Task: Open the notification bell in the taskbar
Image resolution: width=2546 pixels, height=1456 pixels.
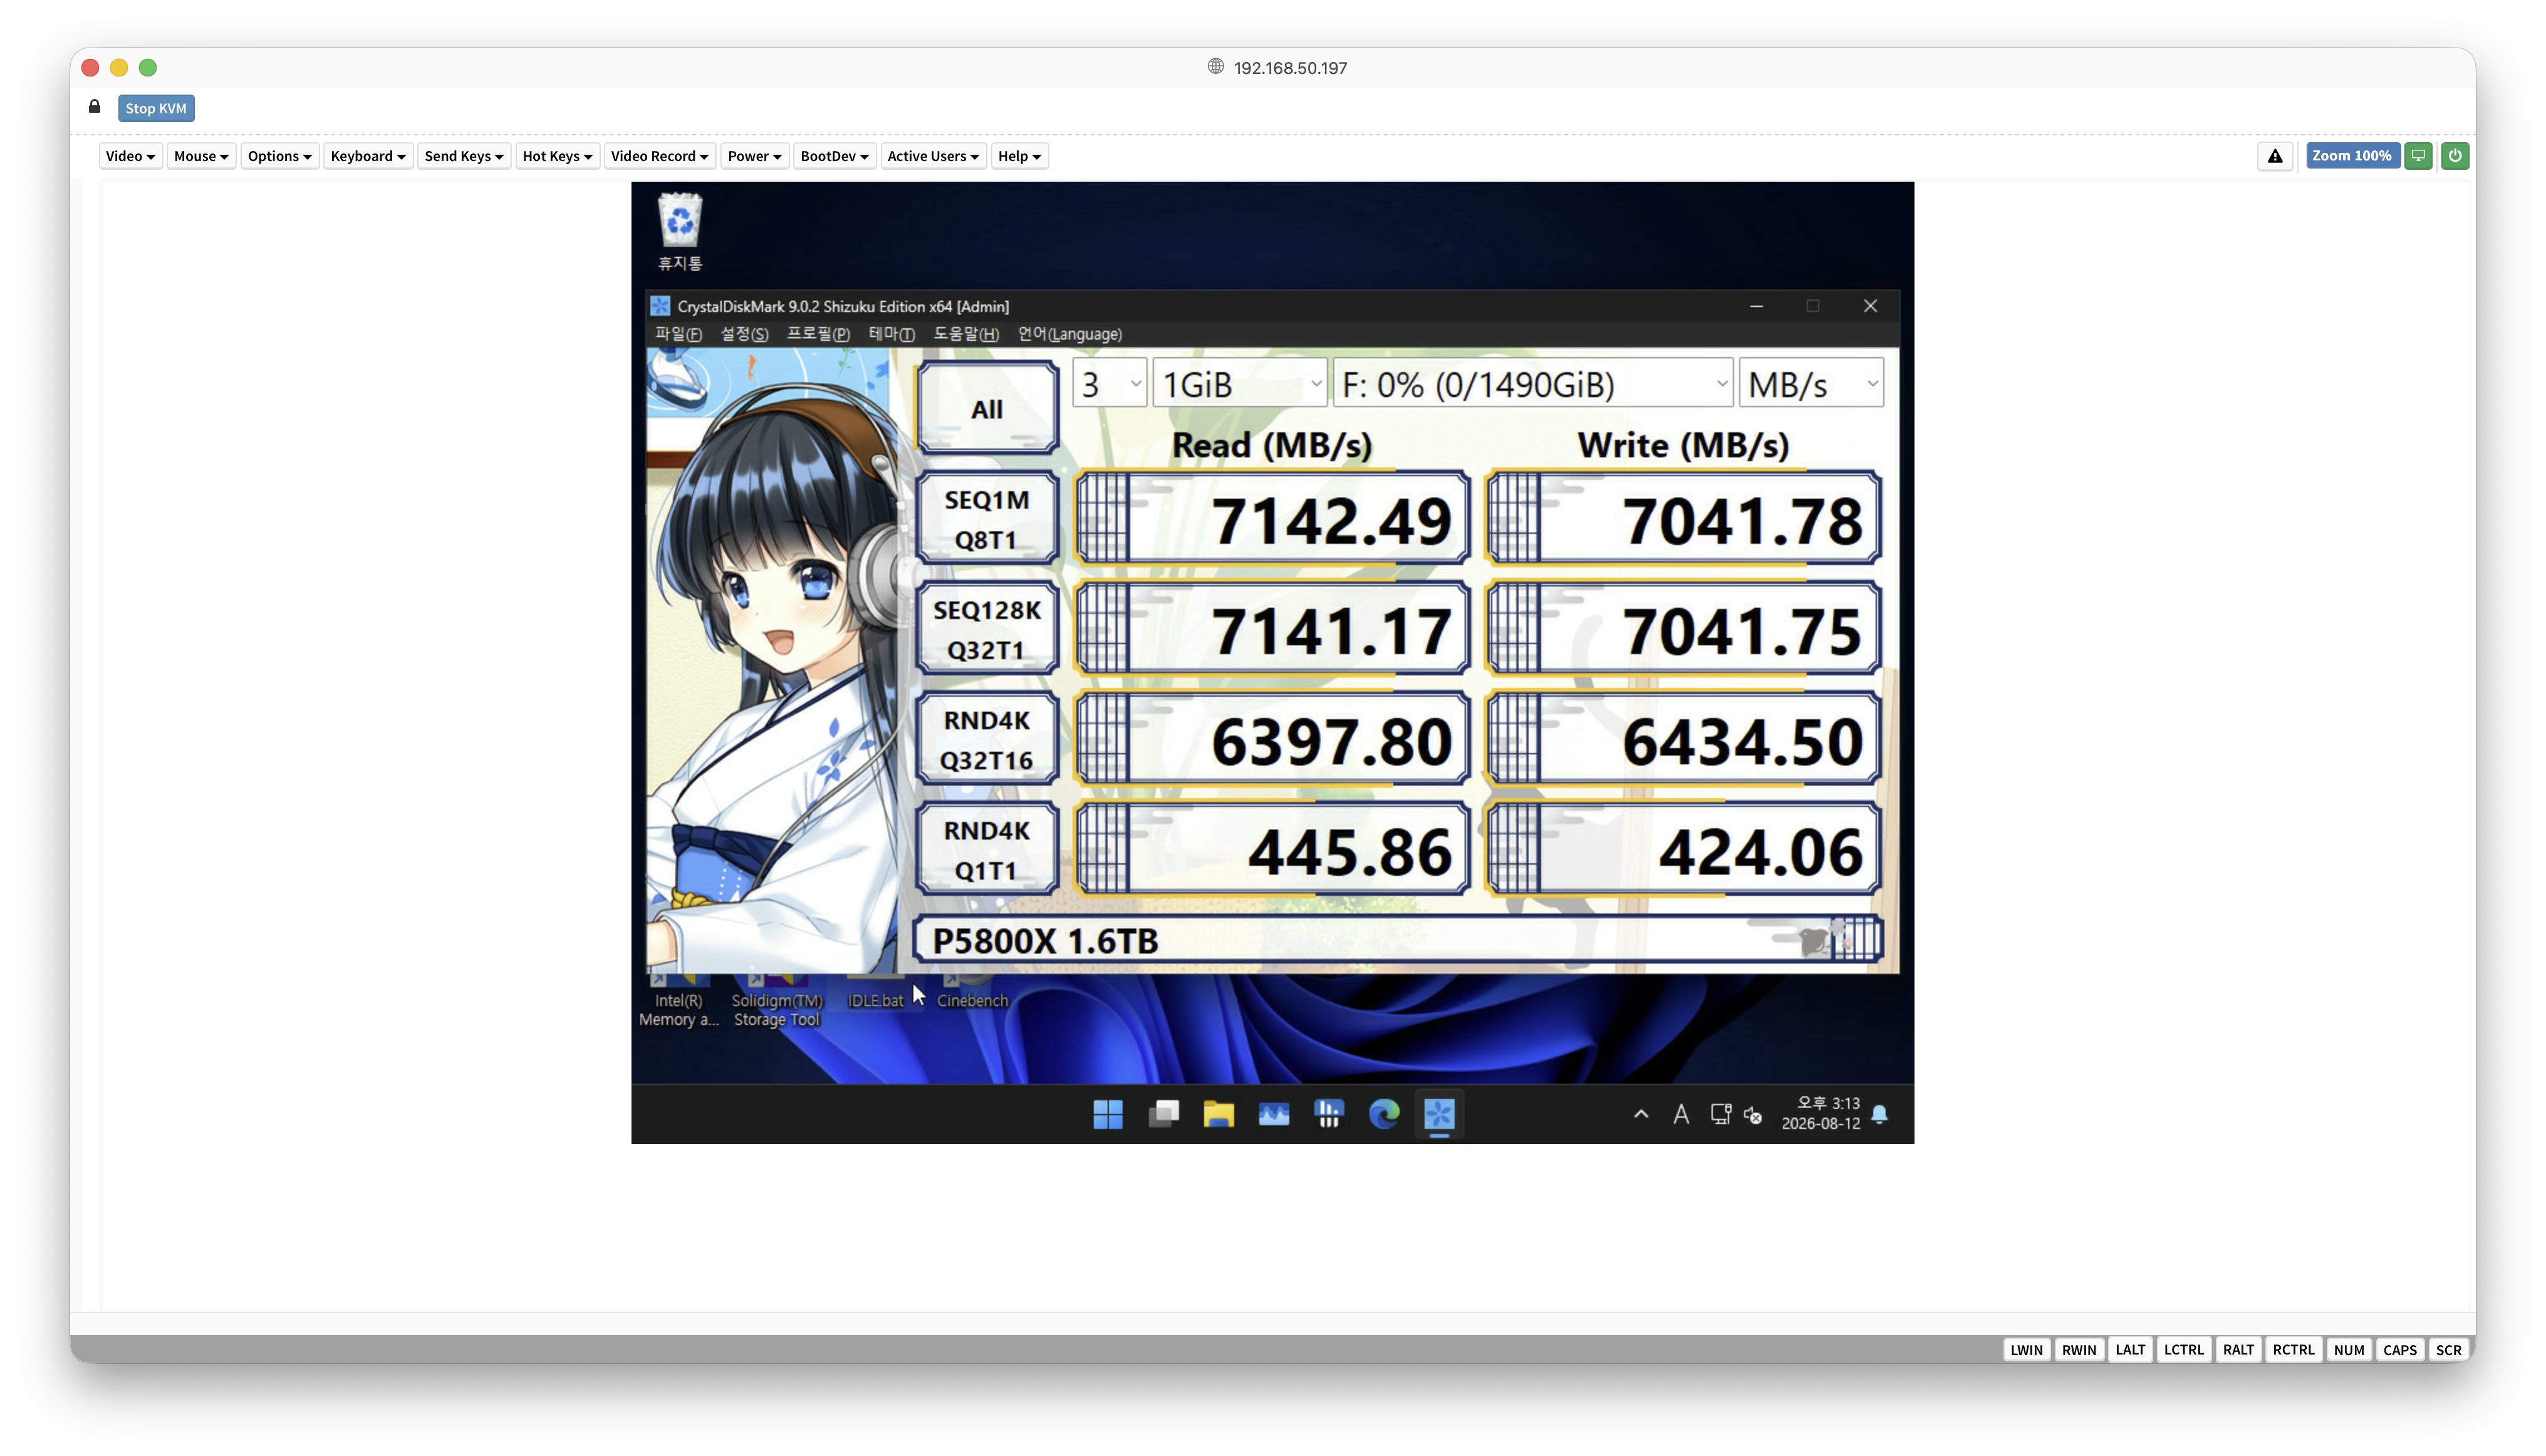Action: point(1880,1114)
